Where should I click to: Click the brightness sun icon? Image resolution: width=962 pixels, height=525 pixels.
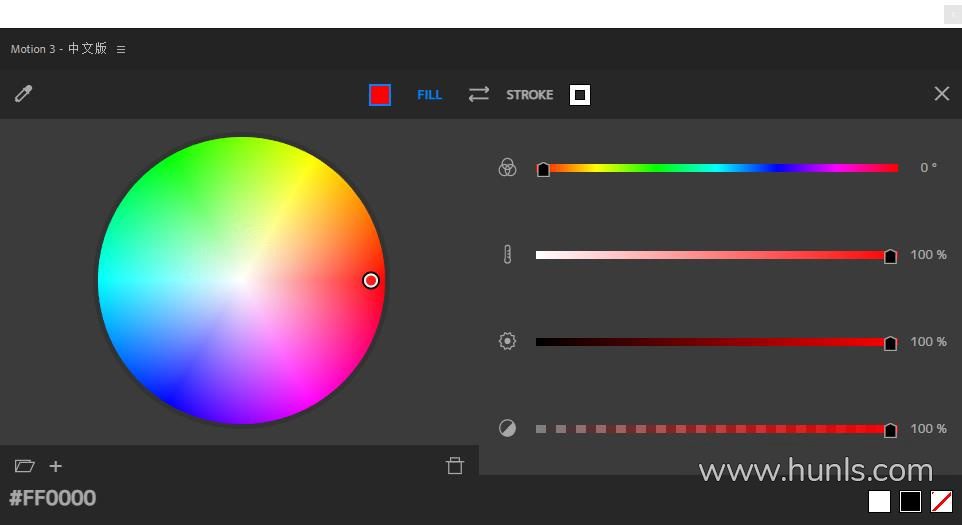pos(507,341)
